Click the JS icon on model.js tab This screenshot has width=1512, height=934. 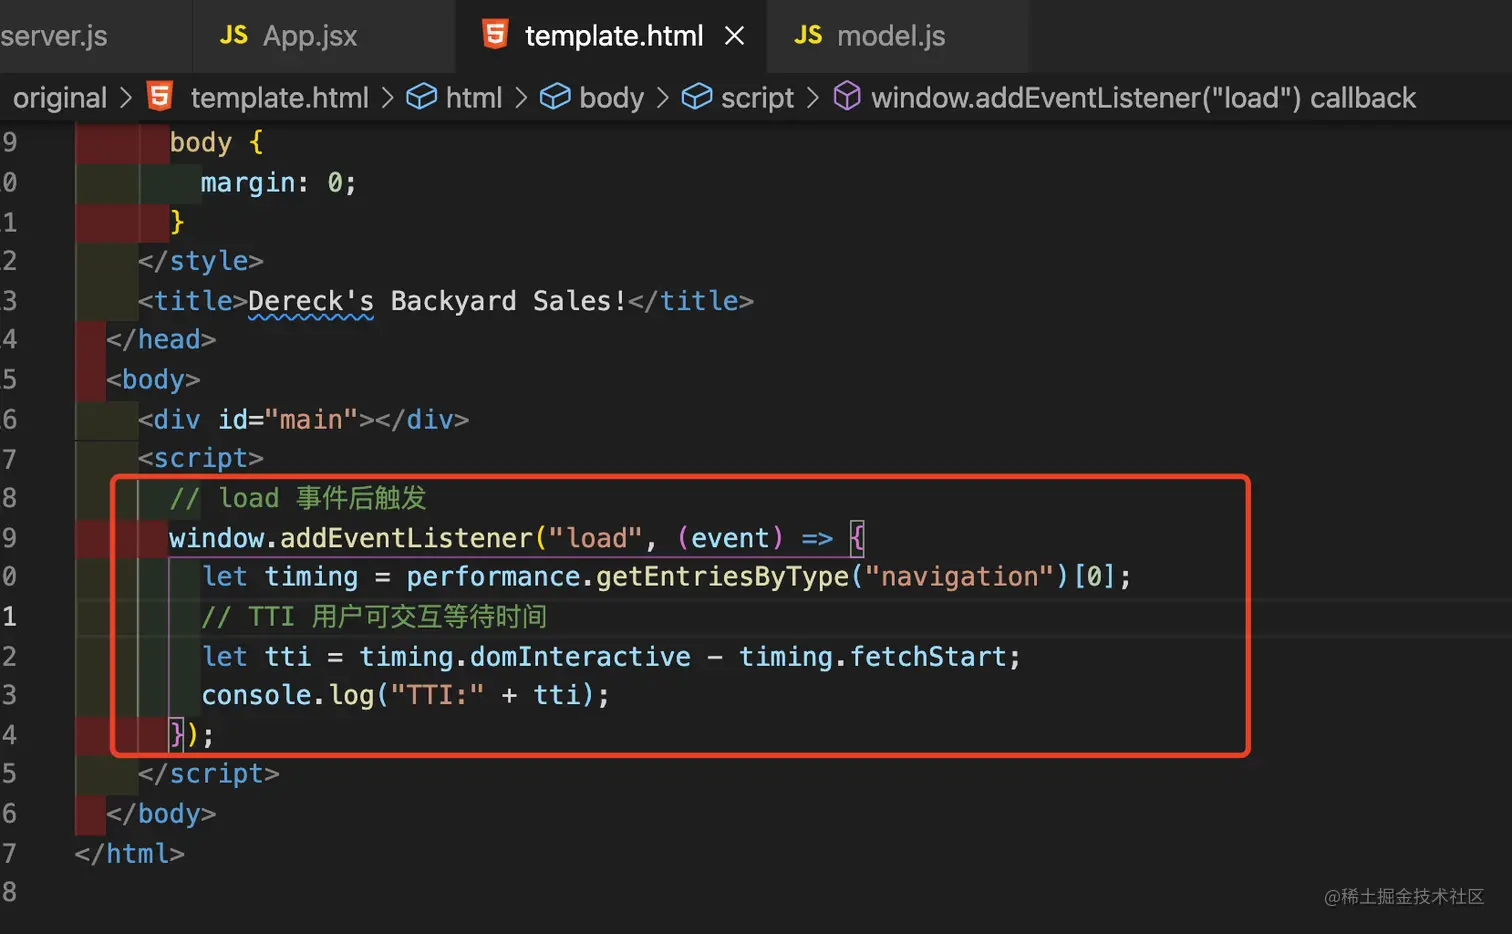pos(808,35)
